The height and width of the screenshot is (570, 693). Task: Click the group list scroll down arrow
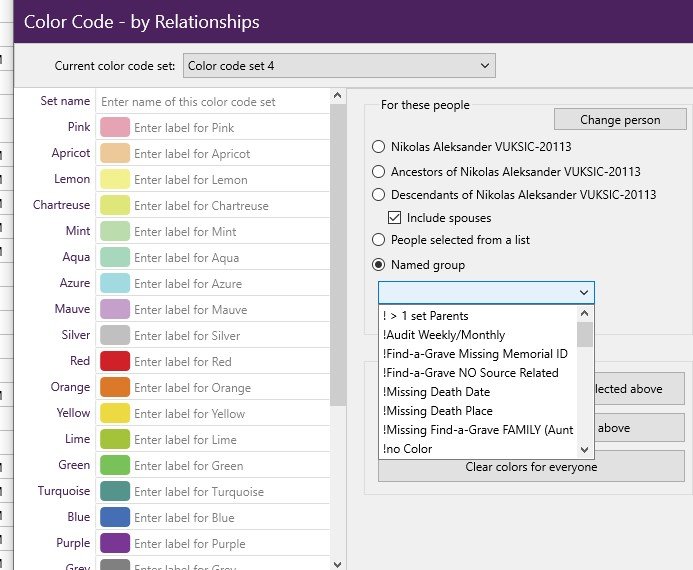click(x=585, y=450)
